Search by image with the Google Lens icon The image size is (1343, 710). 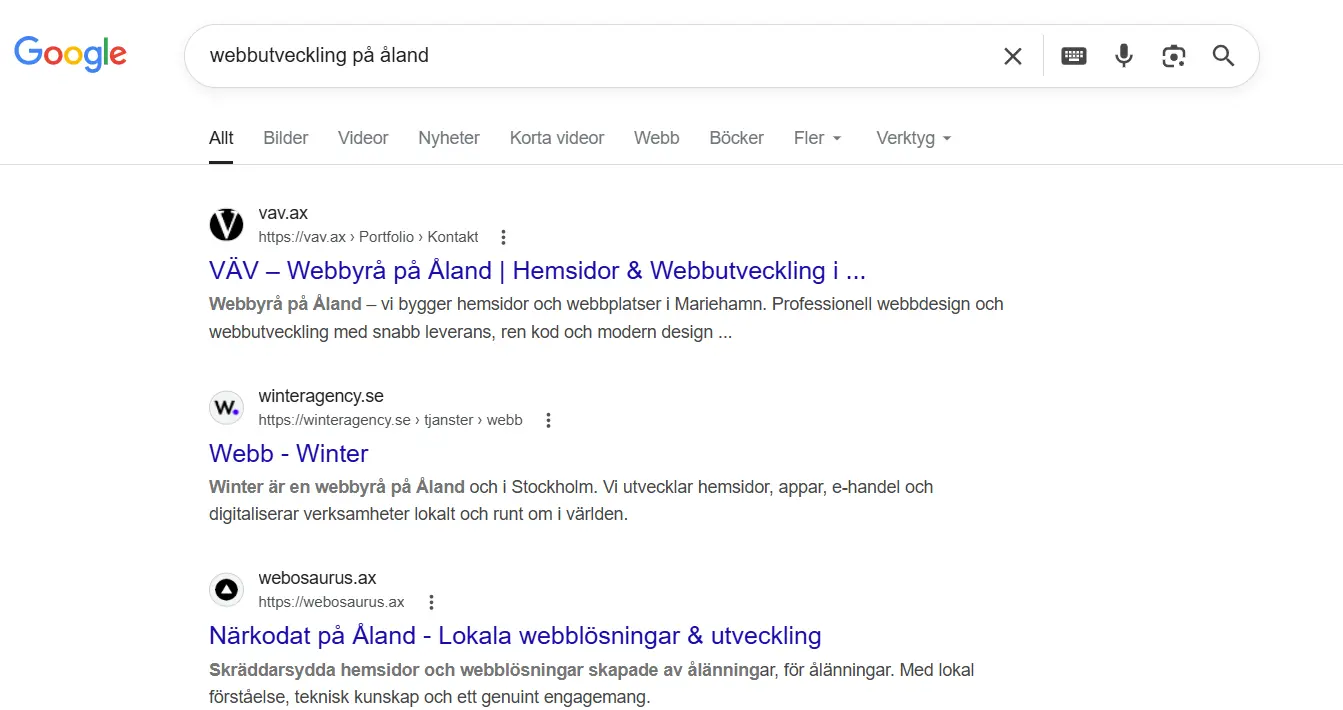coord(1173,56)
